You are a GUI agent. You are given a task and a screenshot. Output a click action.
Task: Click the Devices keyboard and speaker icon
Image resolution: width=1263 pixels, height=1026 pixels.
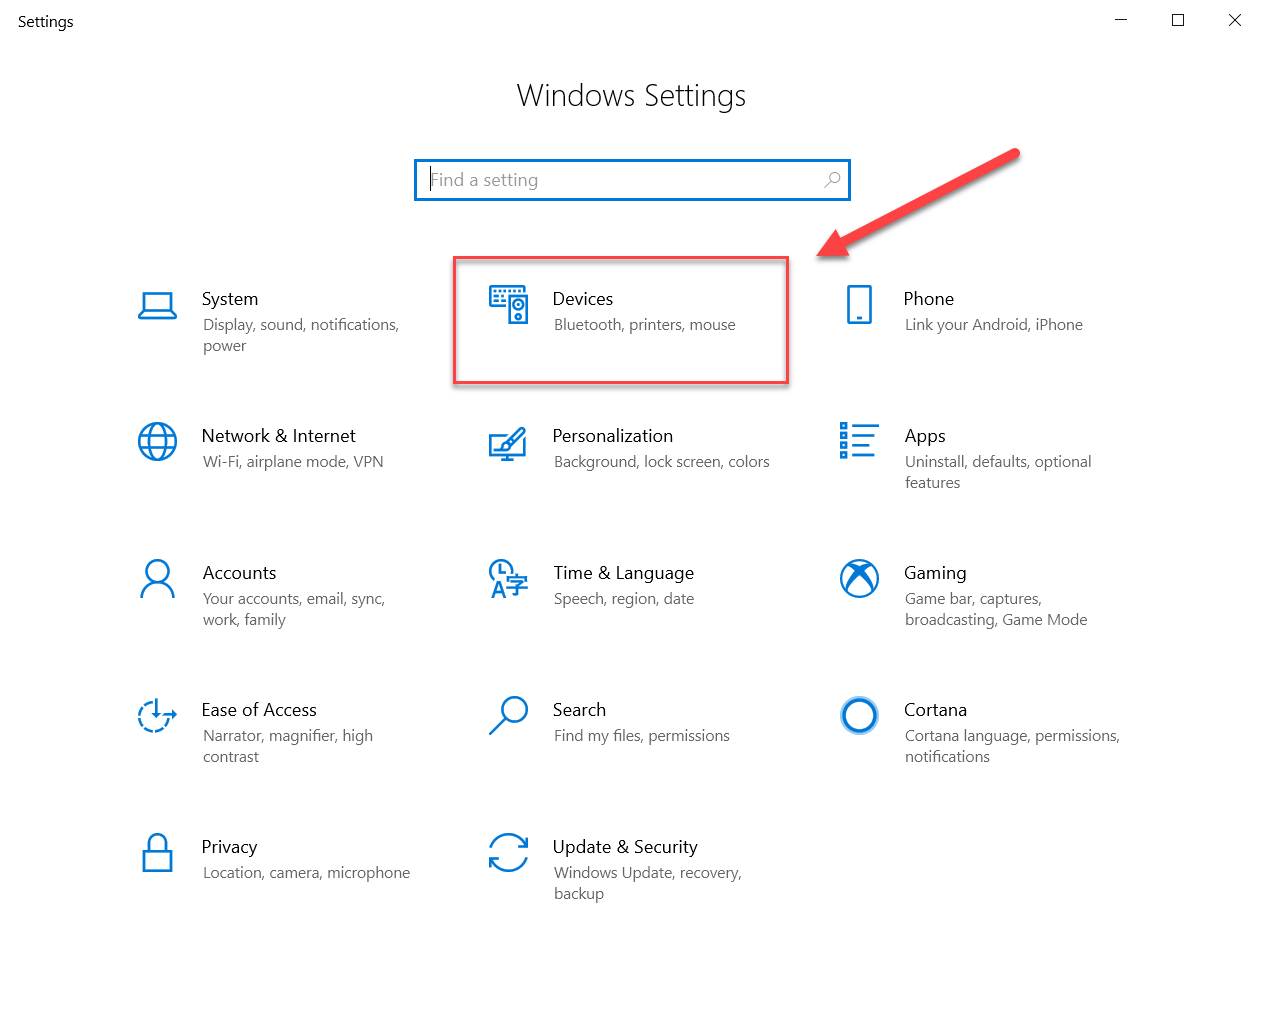508,304
